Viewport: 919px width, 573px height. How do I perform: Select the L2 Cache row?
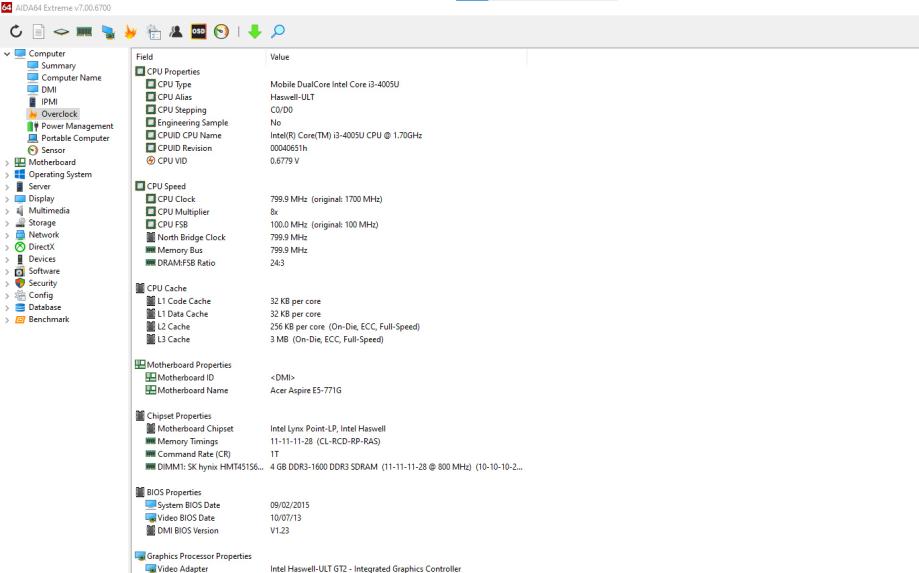(x=331, y=327)
